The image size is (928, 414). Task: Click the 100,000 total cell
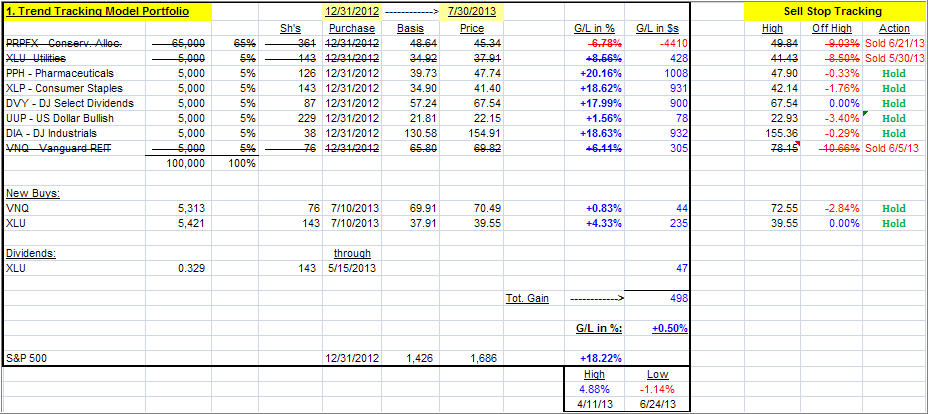(178, 163)
